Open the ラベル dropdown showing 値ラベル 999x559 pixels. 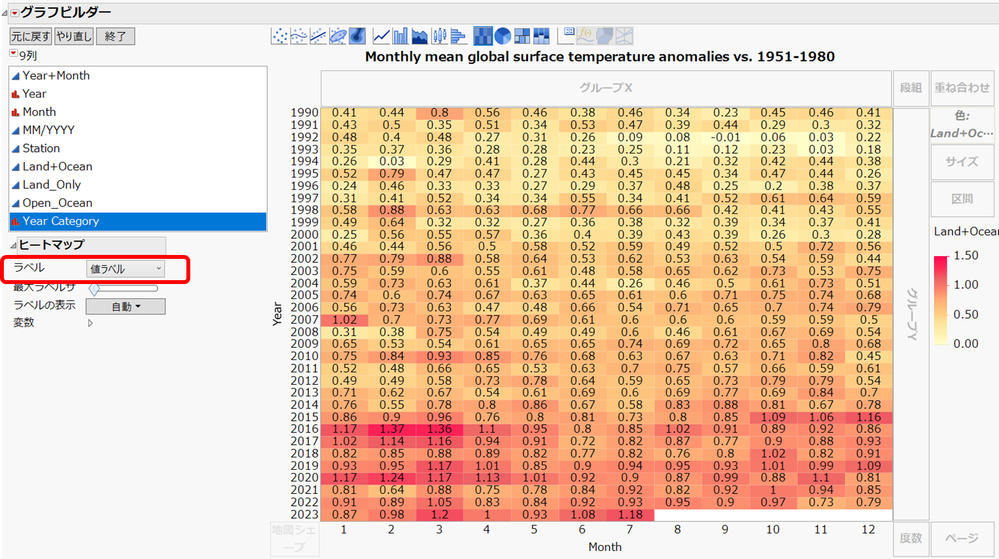click(125, 269)
